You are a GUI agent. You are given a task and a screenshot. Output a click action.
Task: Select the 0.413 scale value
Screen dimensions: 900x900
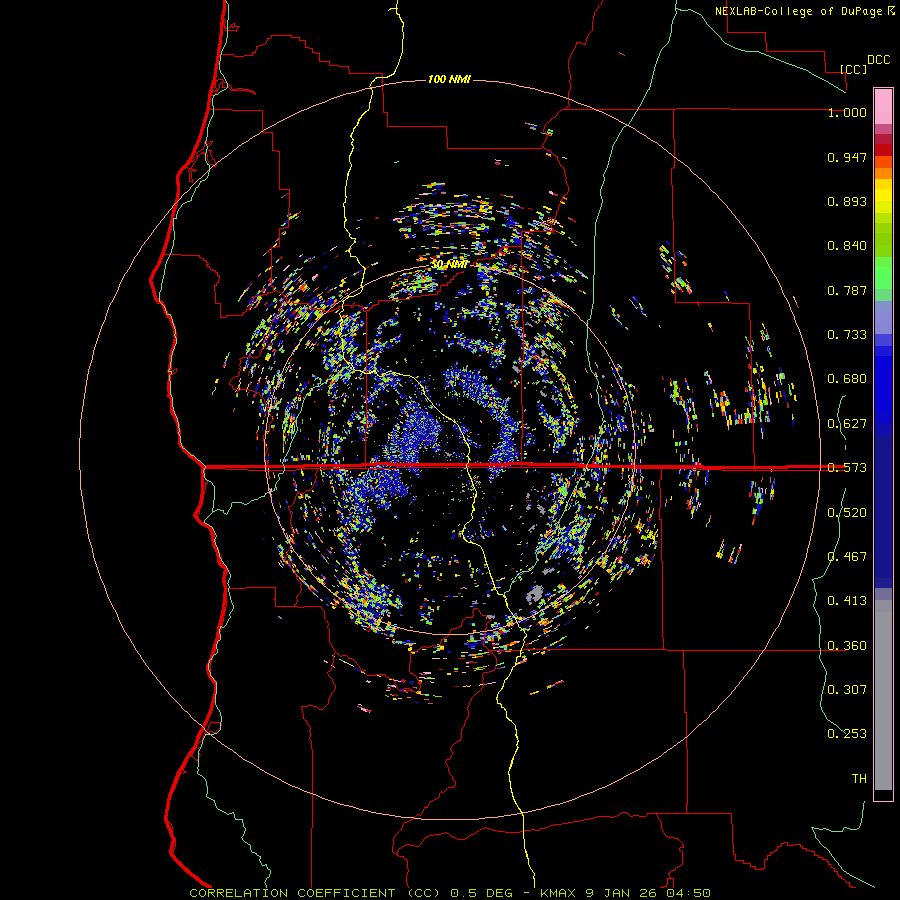pyautogui.click(x=847, y=601)
